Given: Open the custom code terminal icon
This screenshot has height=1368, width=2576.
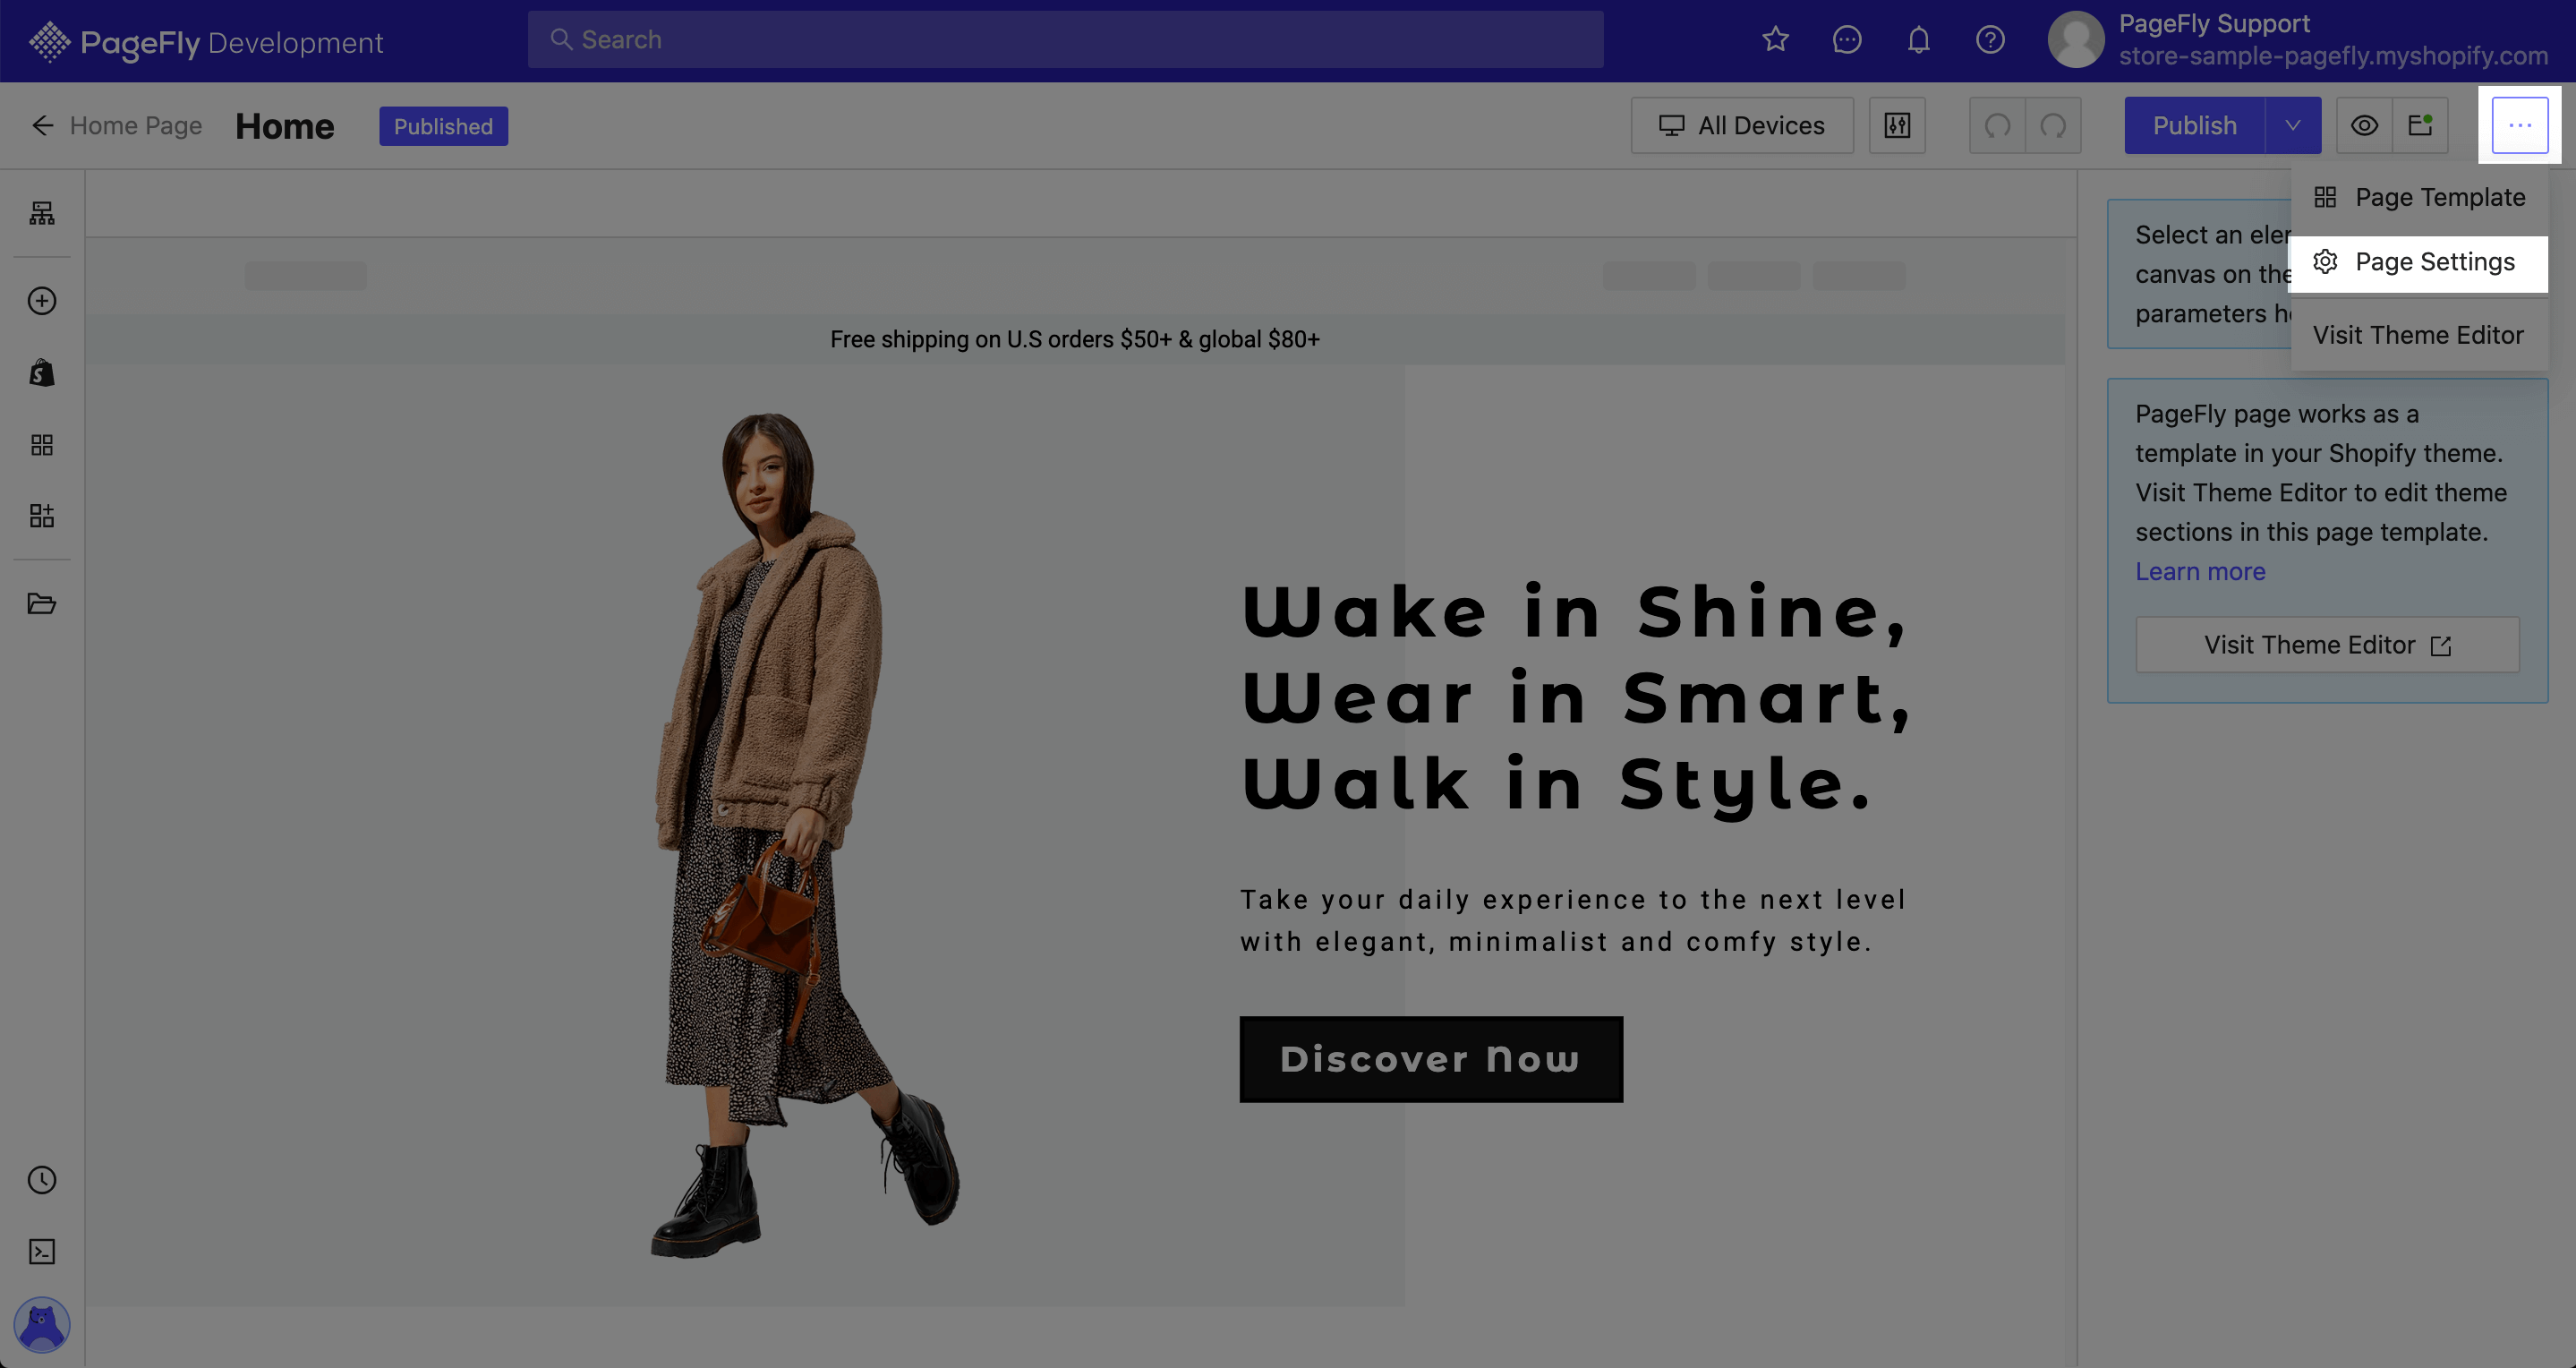Looking at the screenshot, I should (x=42, y=1252).
